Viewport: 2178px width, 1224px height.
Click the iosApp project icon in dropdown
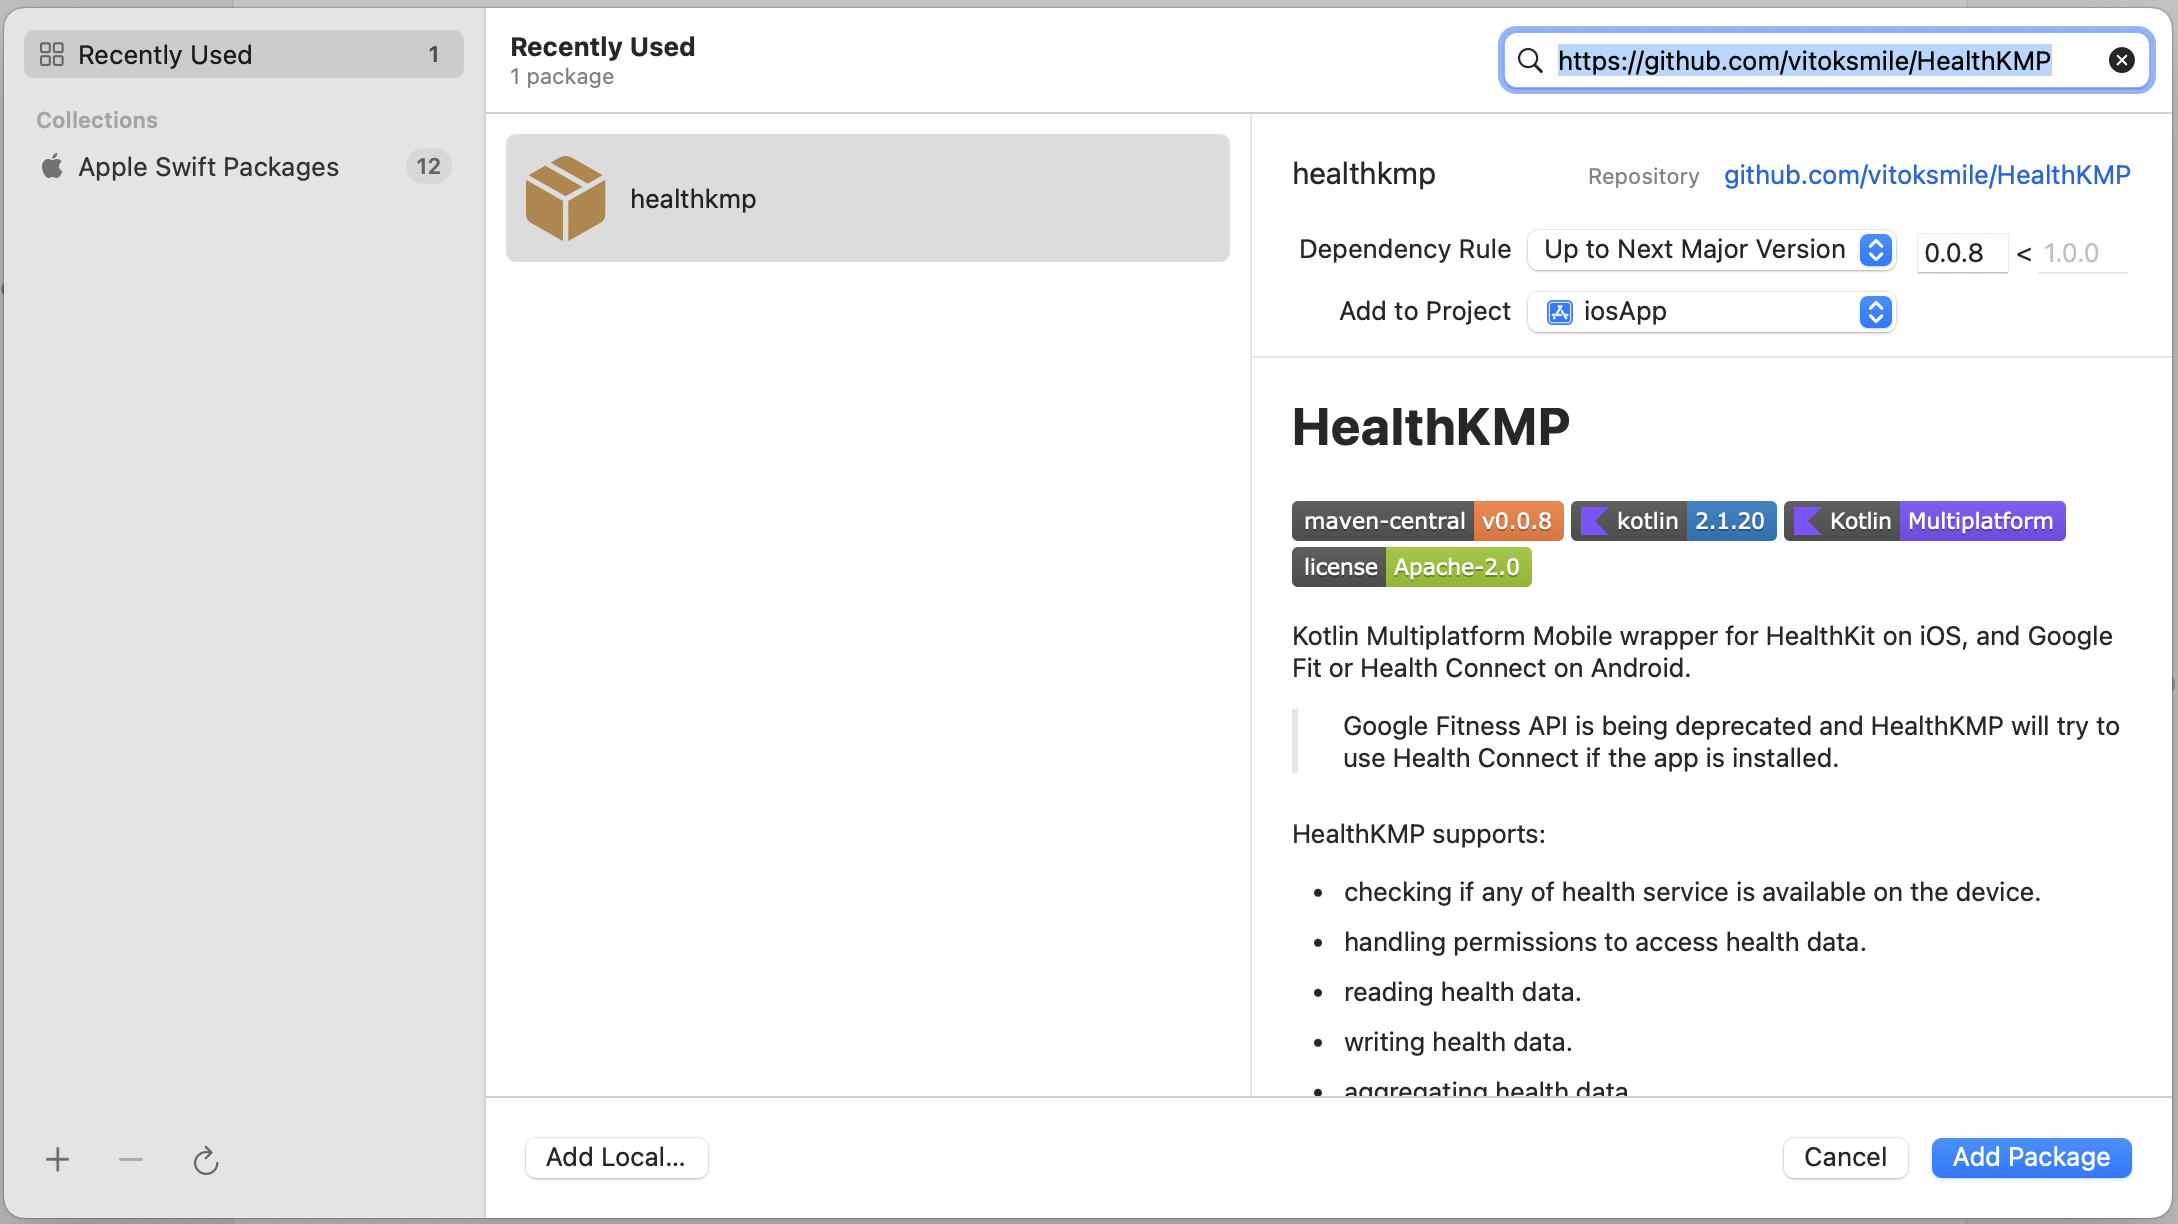(1559, 312)
